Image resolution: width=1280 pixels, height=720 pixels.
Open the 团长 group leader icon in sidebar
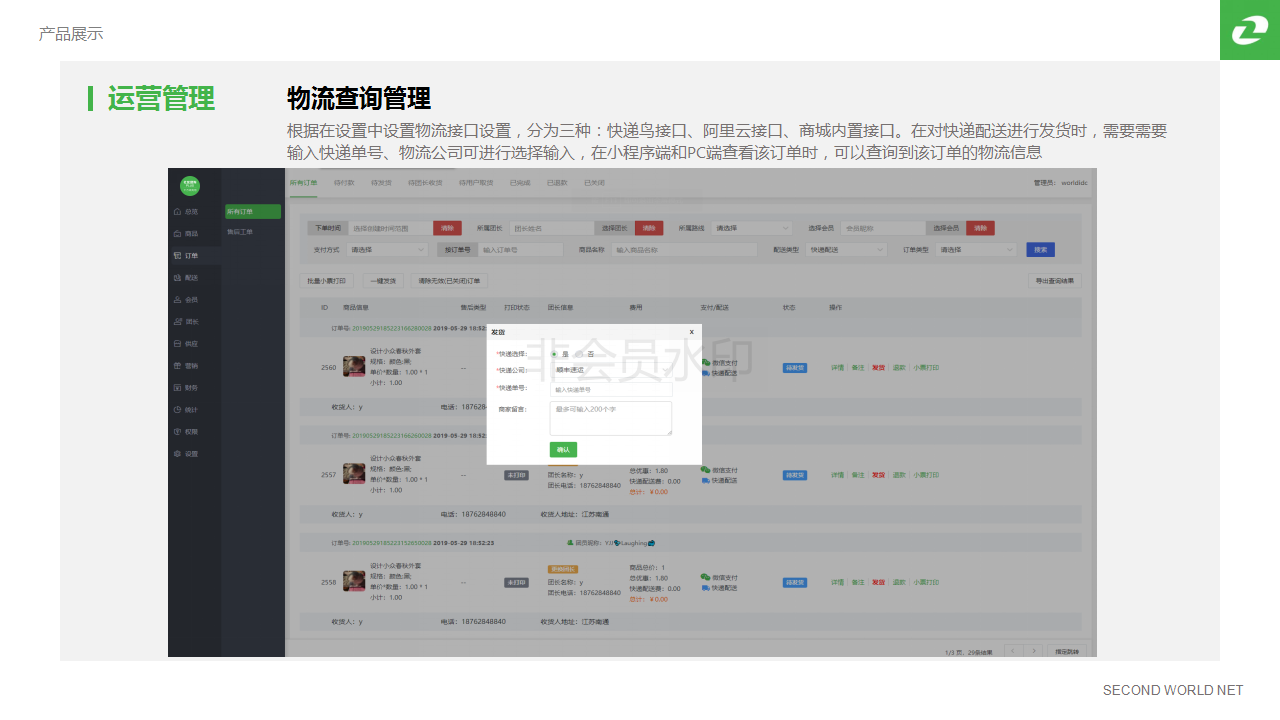coord(178,322)
